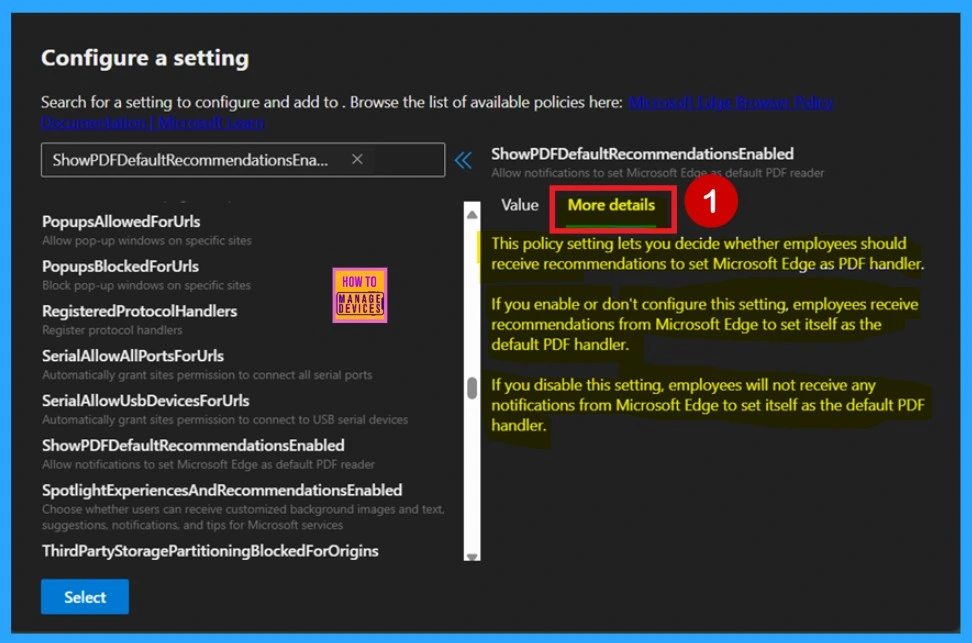Select the PopupsBlockedForUrls setting
The height and width of the screenshot is (643, 972).
coord(120,266)
